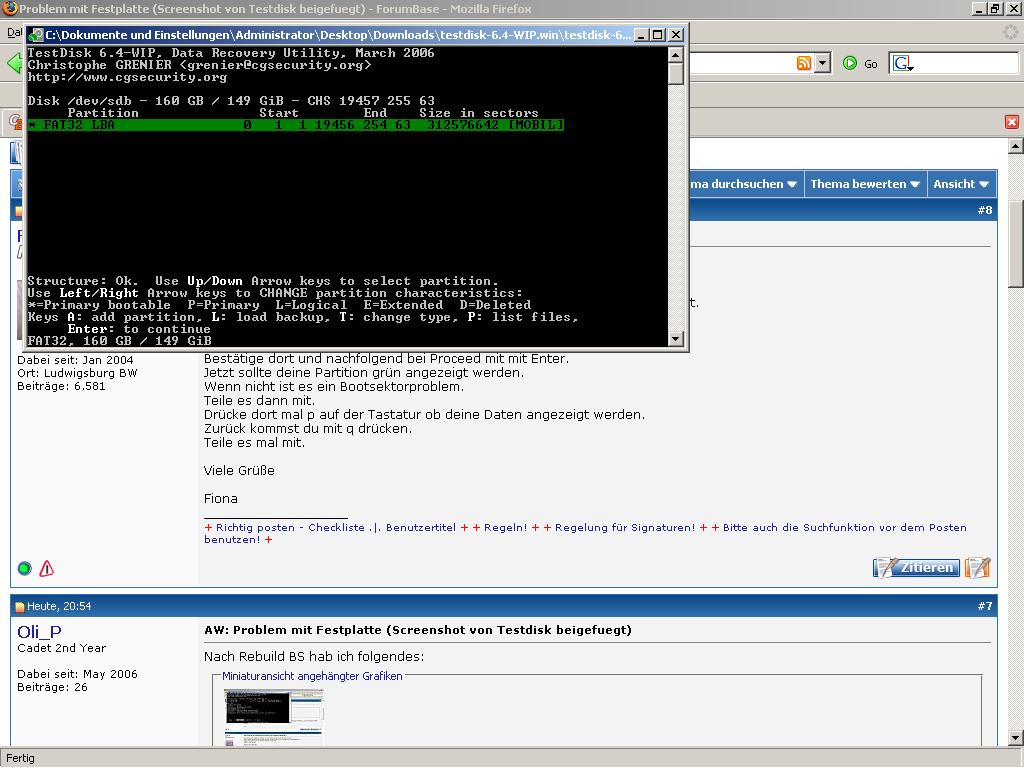The height and width of the screenshot is (768, 1024).
Task: Click the console window scroll down arrow
Action: [676, 338]
